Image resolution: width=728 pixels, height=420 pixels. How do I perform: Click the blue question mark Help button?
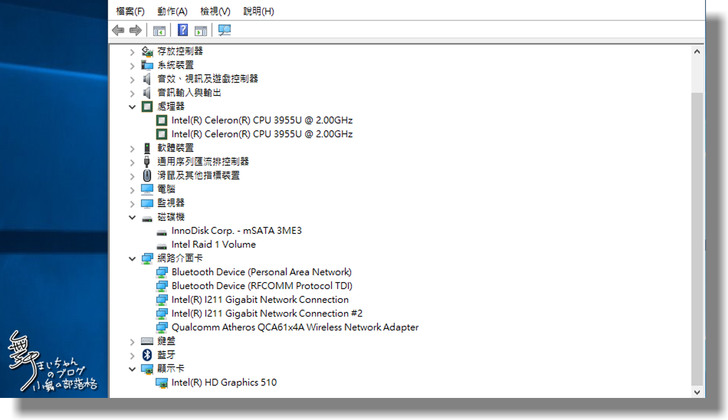click(x=183, y=30)
